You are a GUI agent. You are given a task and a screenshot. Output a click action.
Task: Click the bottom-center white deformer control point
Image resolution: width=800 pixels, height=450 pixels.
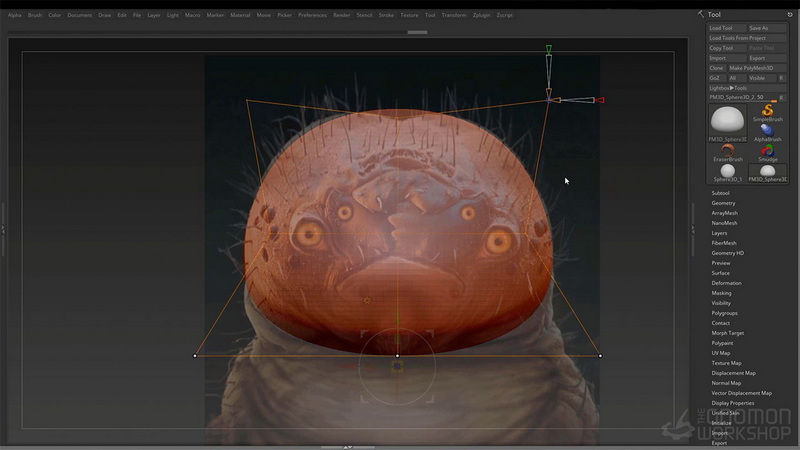coord(397,356)
